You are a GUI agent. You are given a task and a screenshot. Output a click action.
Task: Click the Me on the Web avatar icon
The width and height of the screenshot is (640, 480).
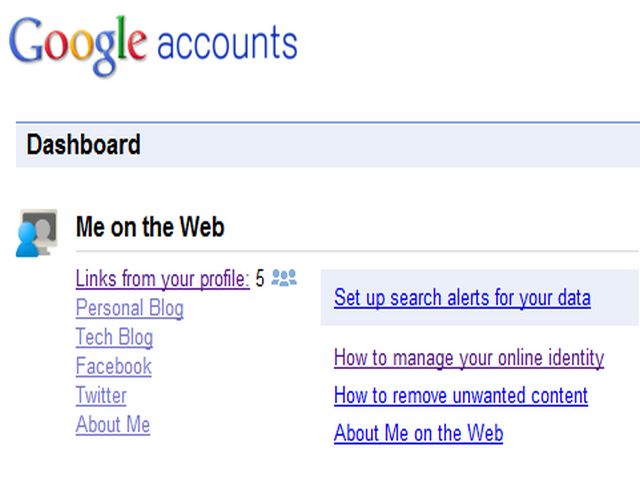click(x=37, y=232)
